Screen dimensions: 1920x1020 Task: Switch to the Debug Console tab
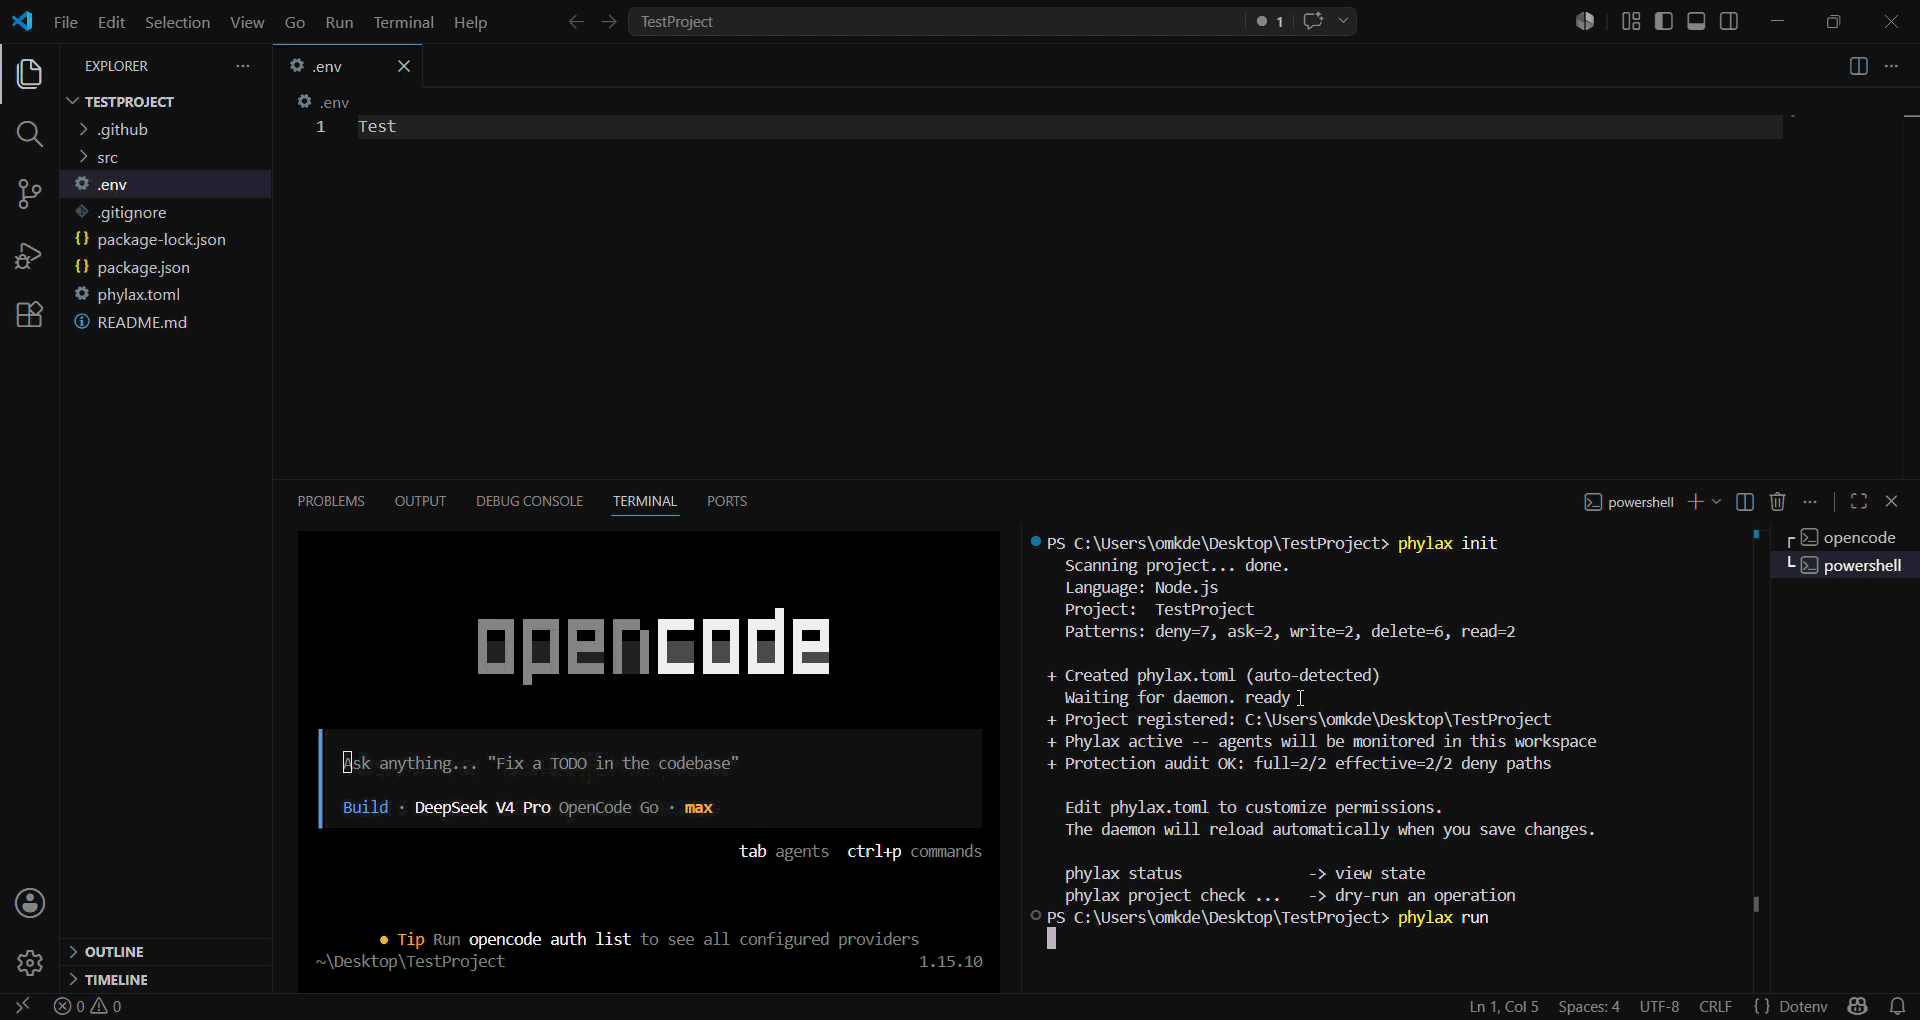pyautogui.click(x=529, y=501)
